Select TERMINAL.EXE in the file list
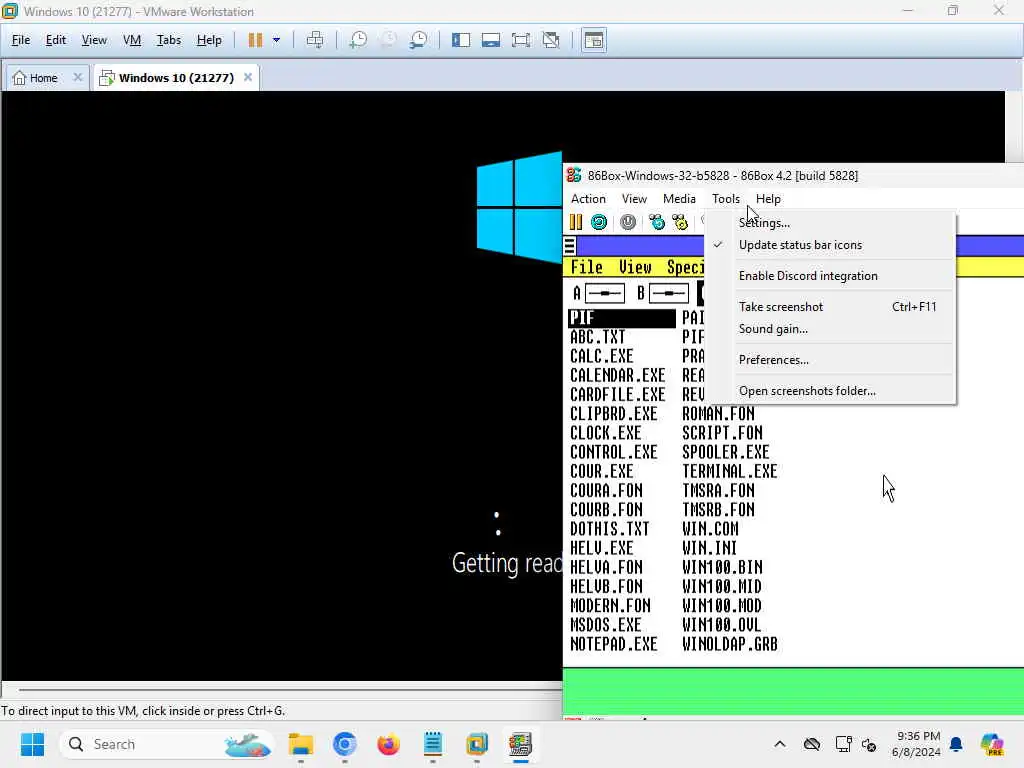Screen dimensions: 1024x768 click(729, 472)
